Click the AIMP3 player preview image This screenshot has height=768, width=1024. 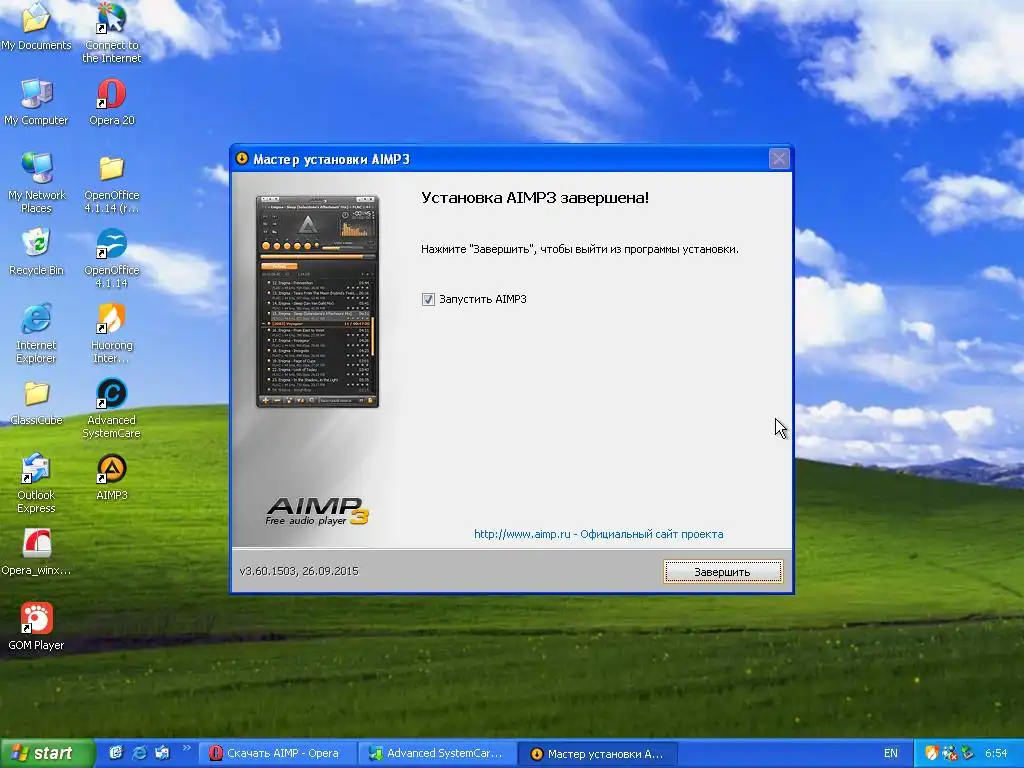[x=317, y=301]
